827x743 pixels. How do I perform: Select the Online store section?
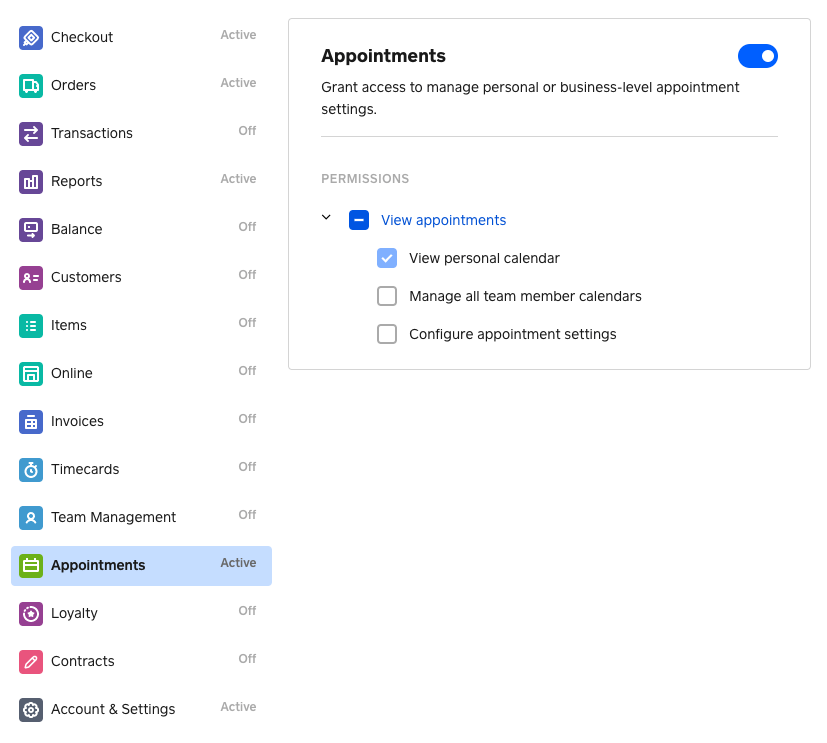point(141,373)
